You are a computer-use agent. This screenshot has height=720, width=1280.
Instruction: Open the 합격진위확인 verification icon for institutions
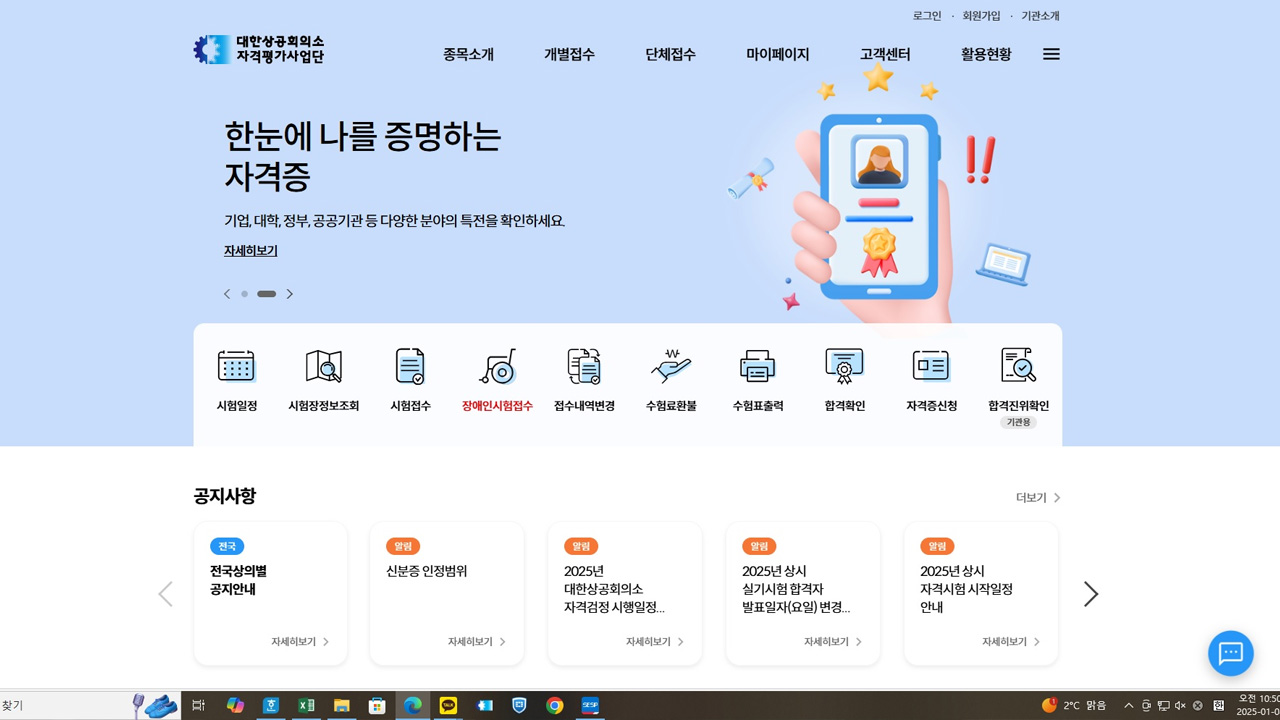[1017, 380]
